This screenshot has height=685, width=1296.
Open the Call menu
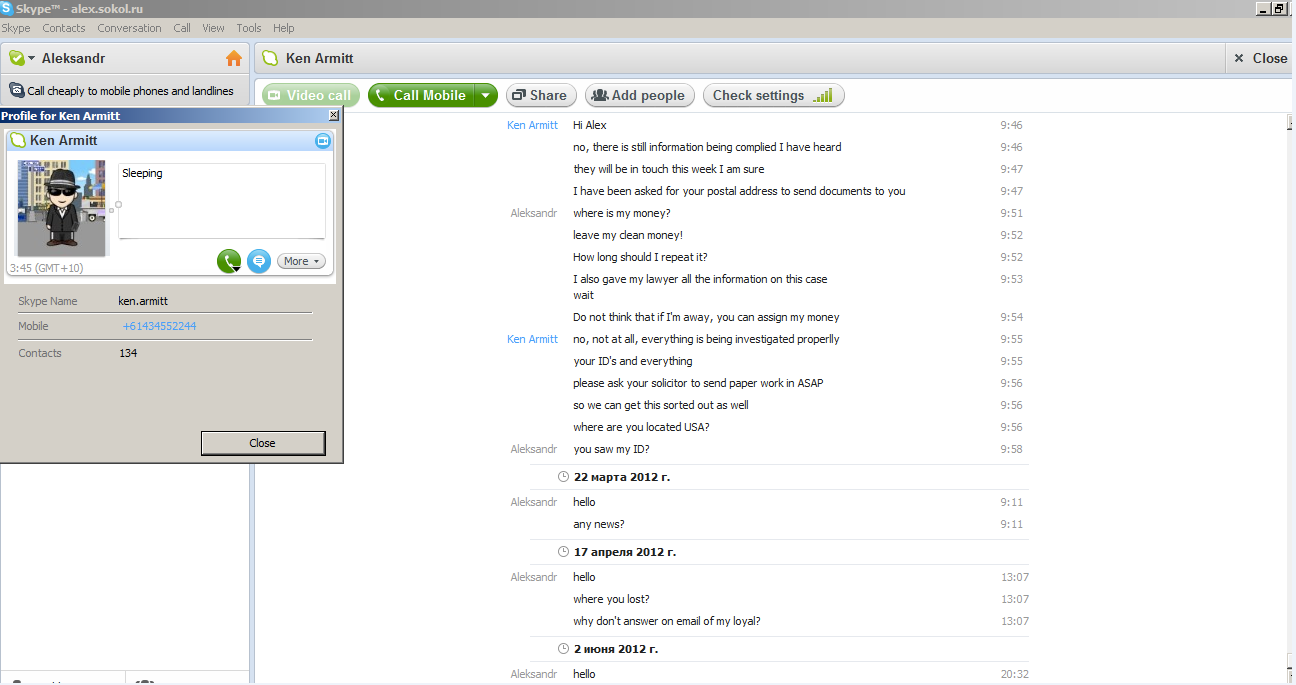click(182, 28)
